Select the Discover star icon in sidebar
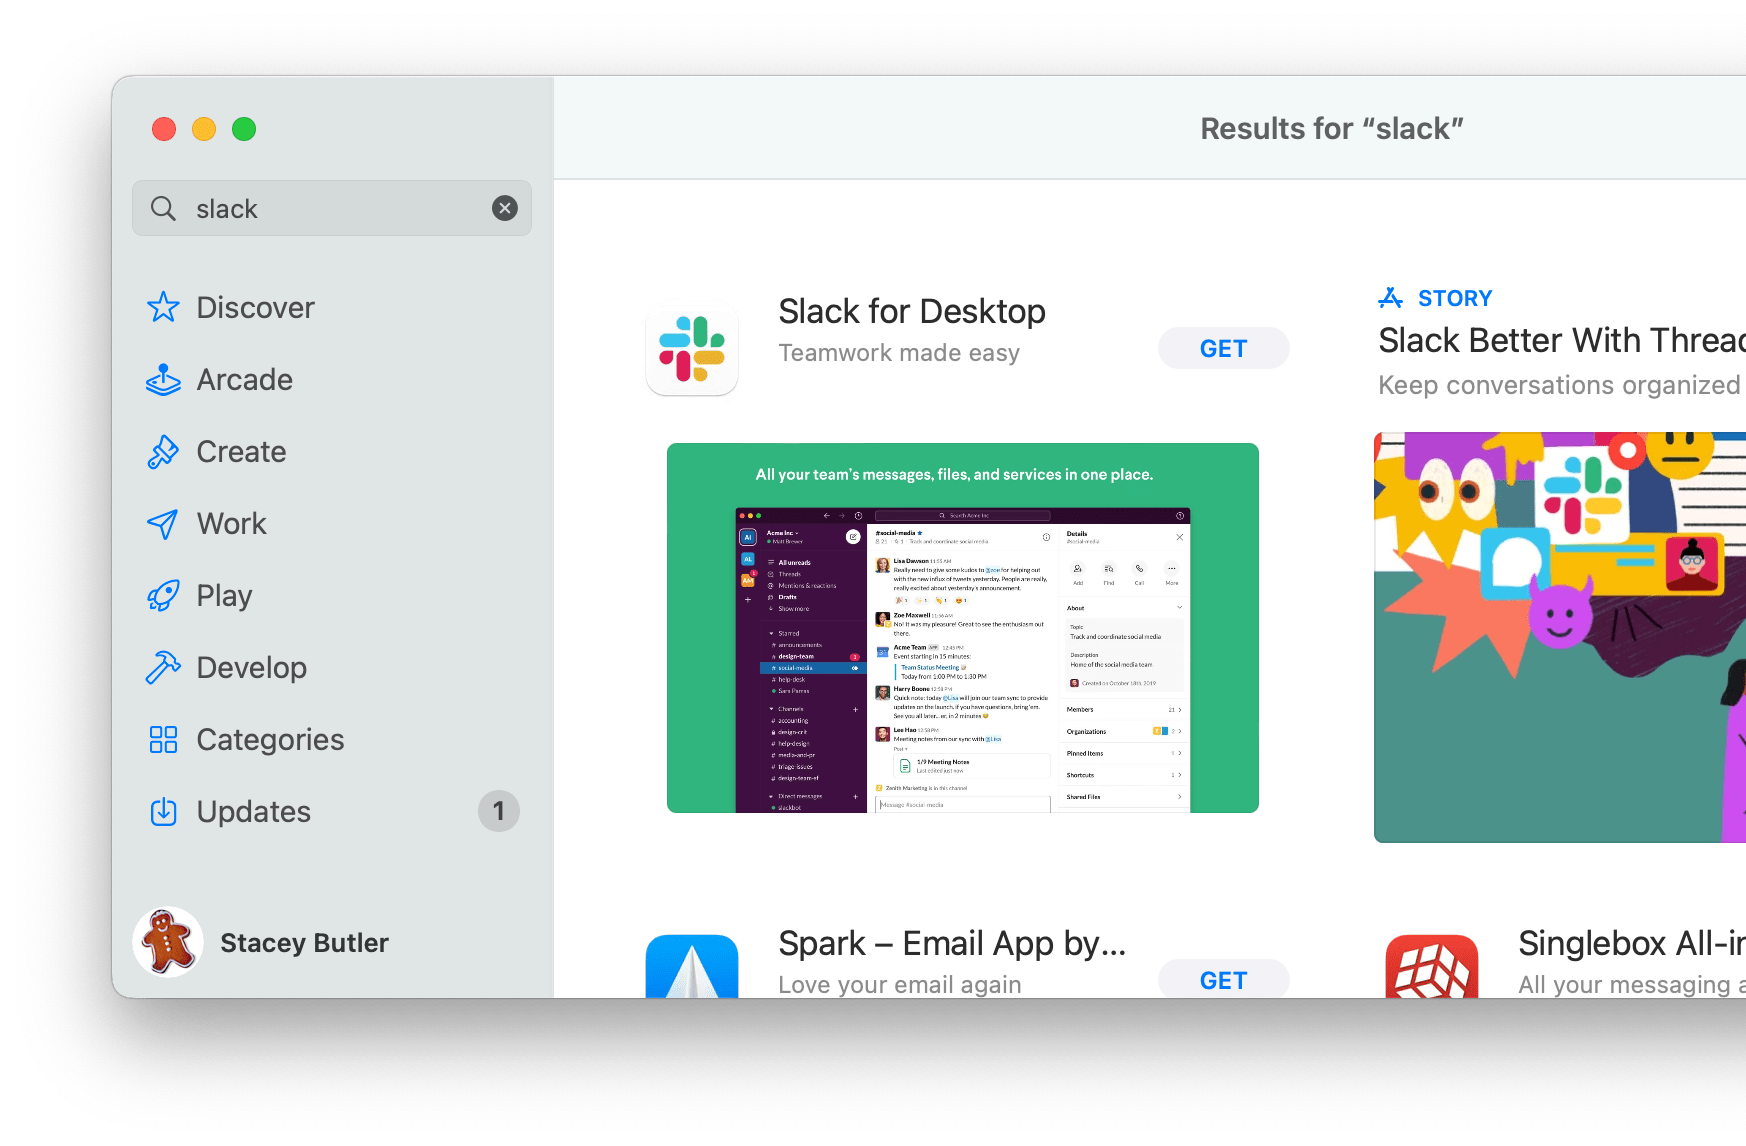 click(x=163, y=307)
